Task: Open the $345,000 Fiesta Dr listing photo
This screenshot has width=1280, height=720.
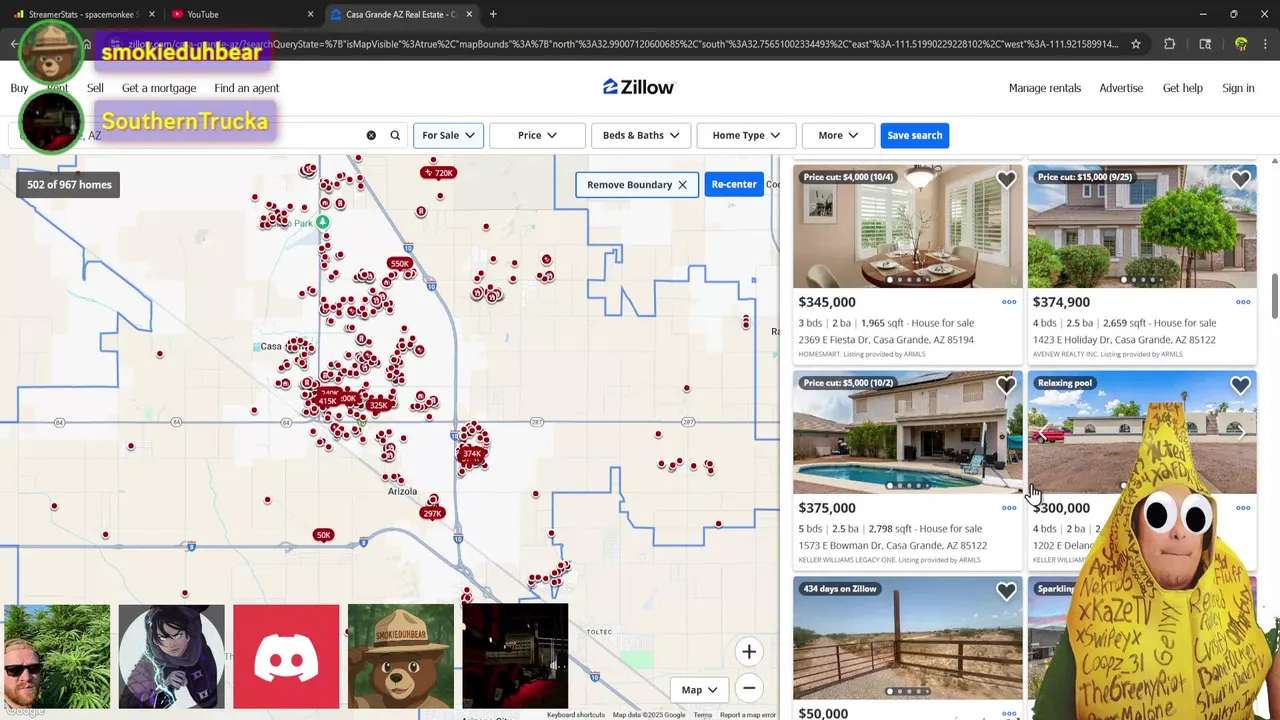Action: coord(908,226)
